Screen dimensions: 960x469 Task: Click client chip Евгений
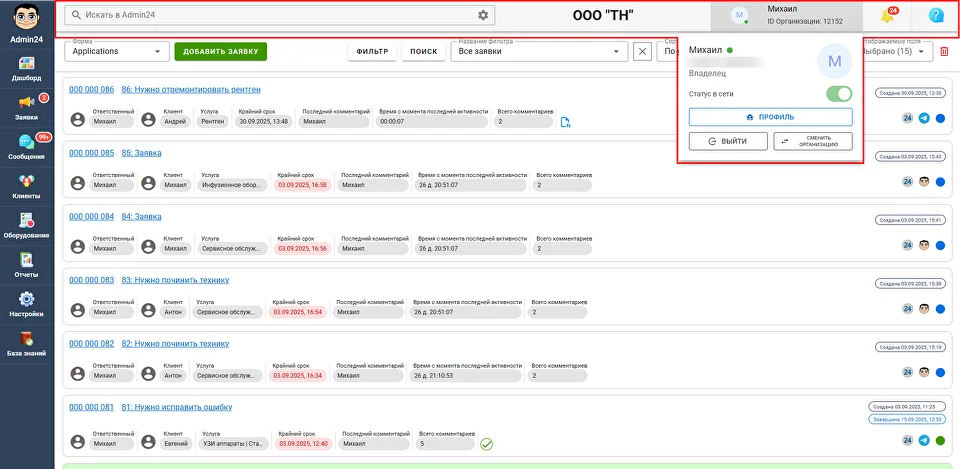coord(176,444)
